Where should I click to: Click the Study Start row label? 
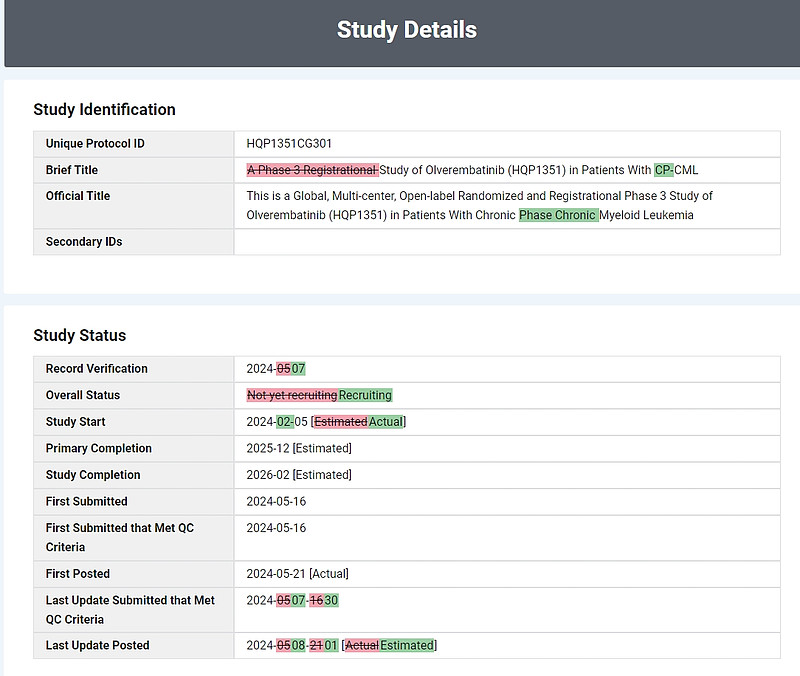coord(76,422)
